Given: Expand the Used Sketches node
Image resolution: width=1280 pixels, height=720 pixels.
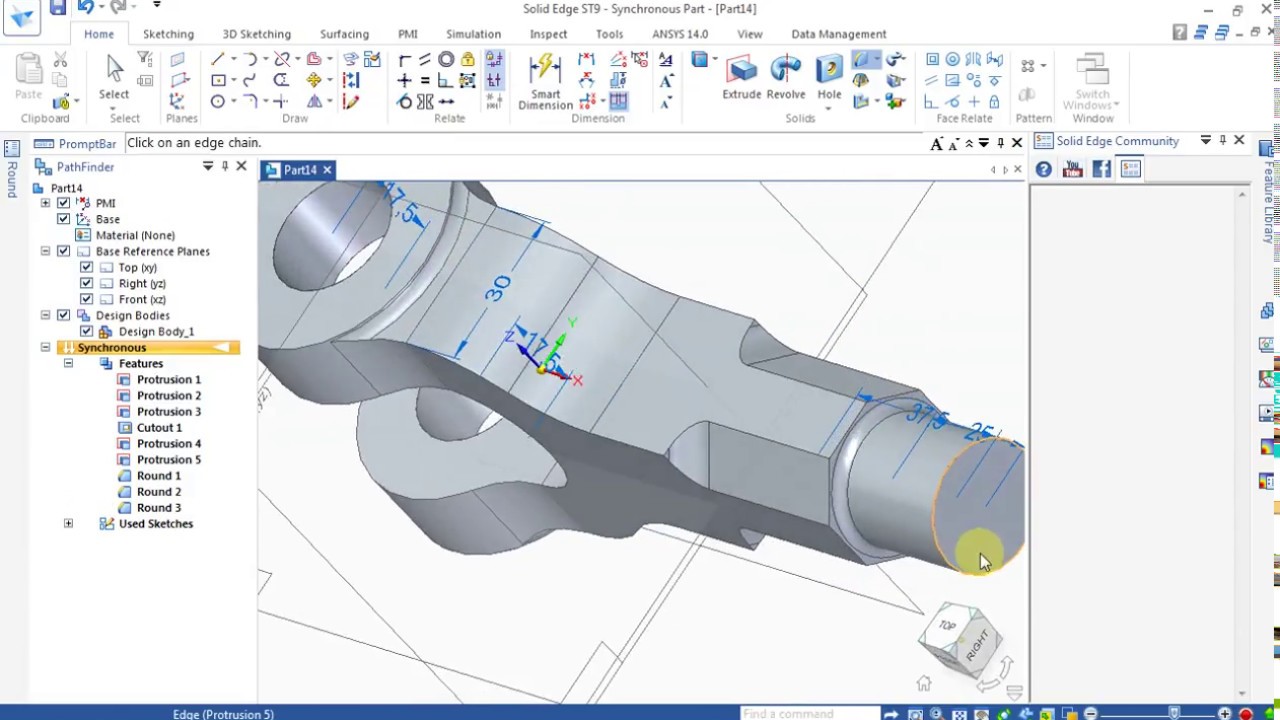Looking at the screenshot, I should point(68,523).
